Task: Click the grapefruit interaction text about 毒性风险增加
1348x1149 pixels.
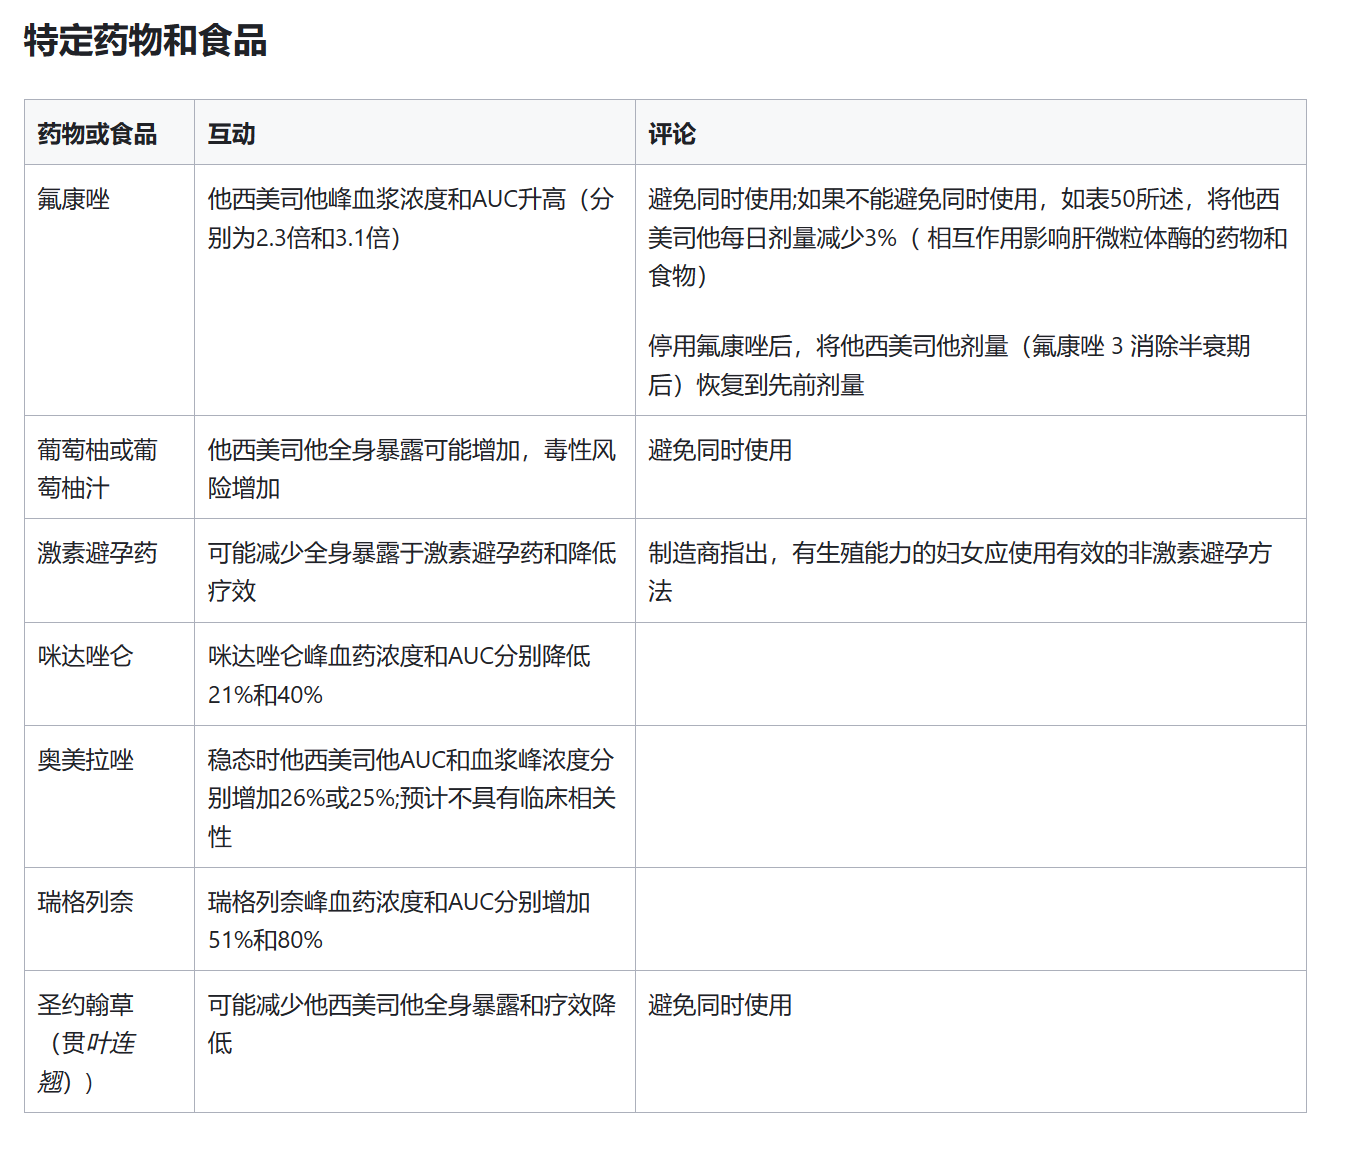Action: click(x=411, y=469)
